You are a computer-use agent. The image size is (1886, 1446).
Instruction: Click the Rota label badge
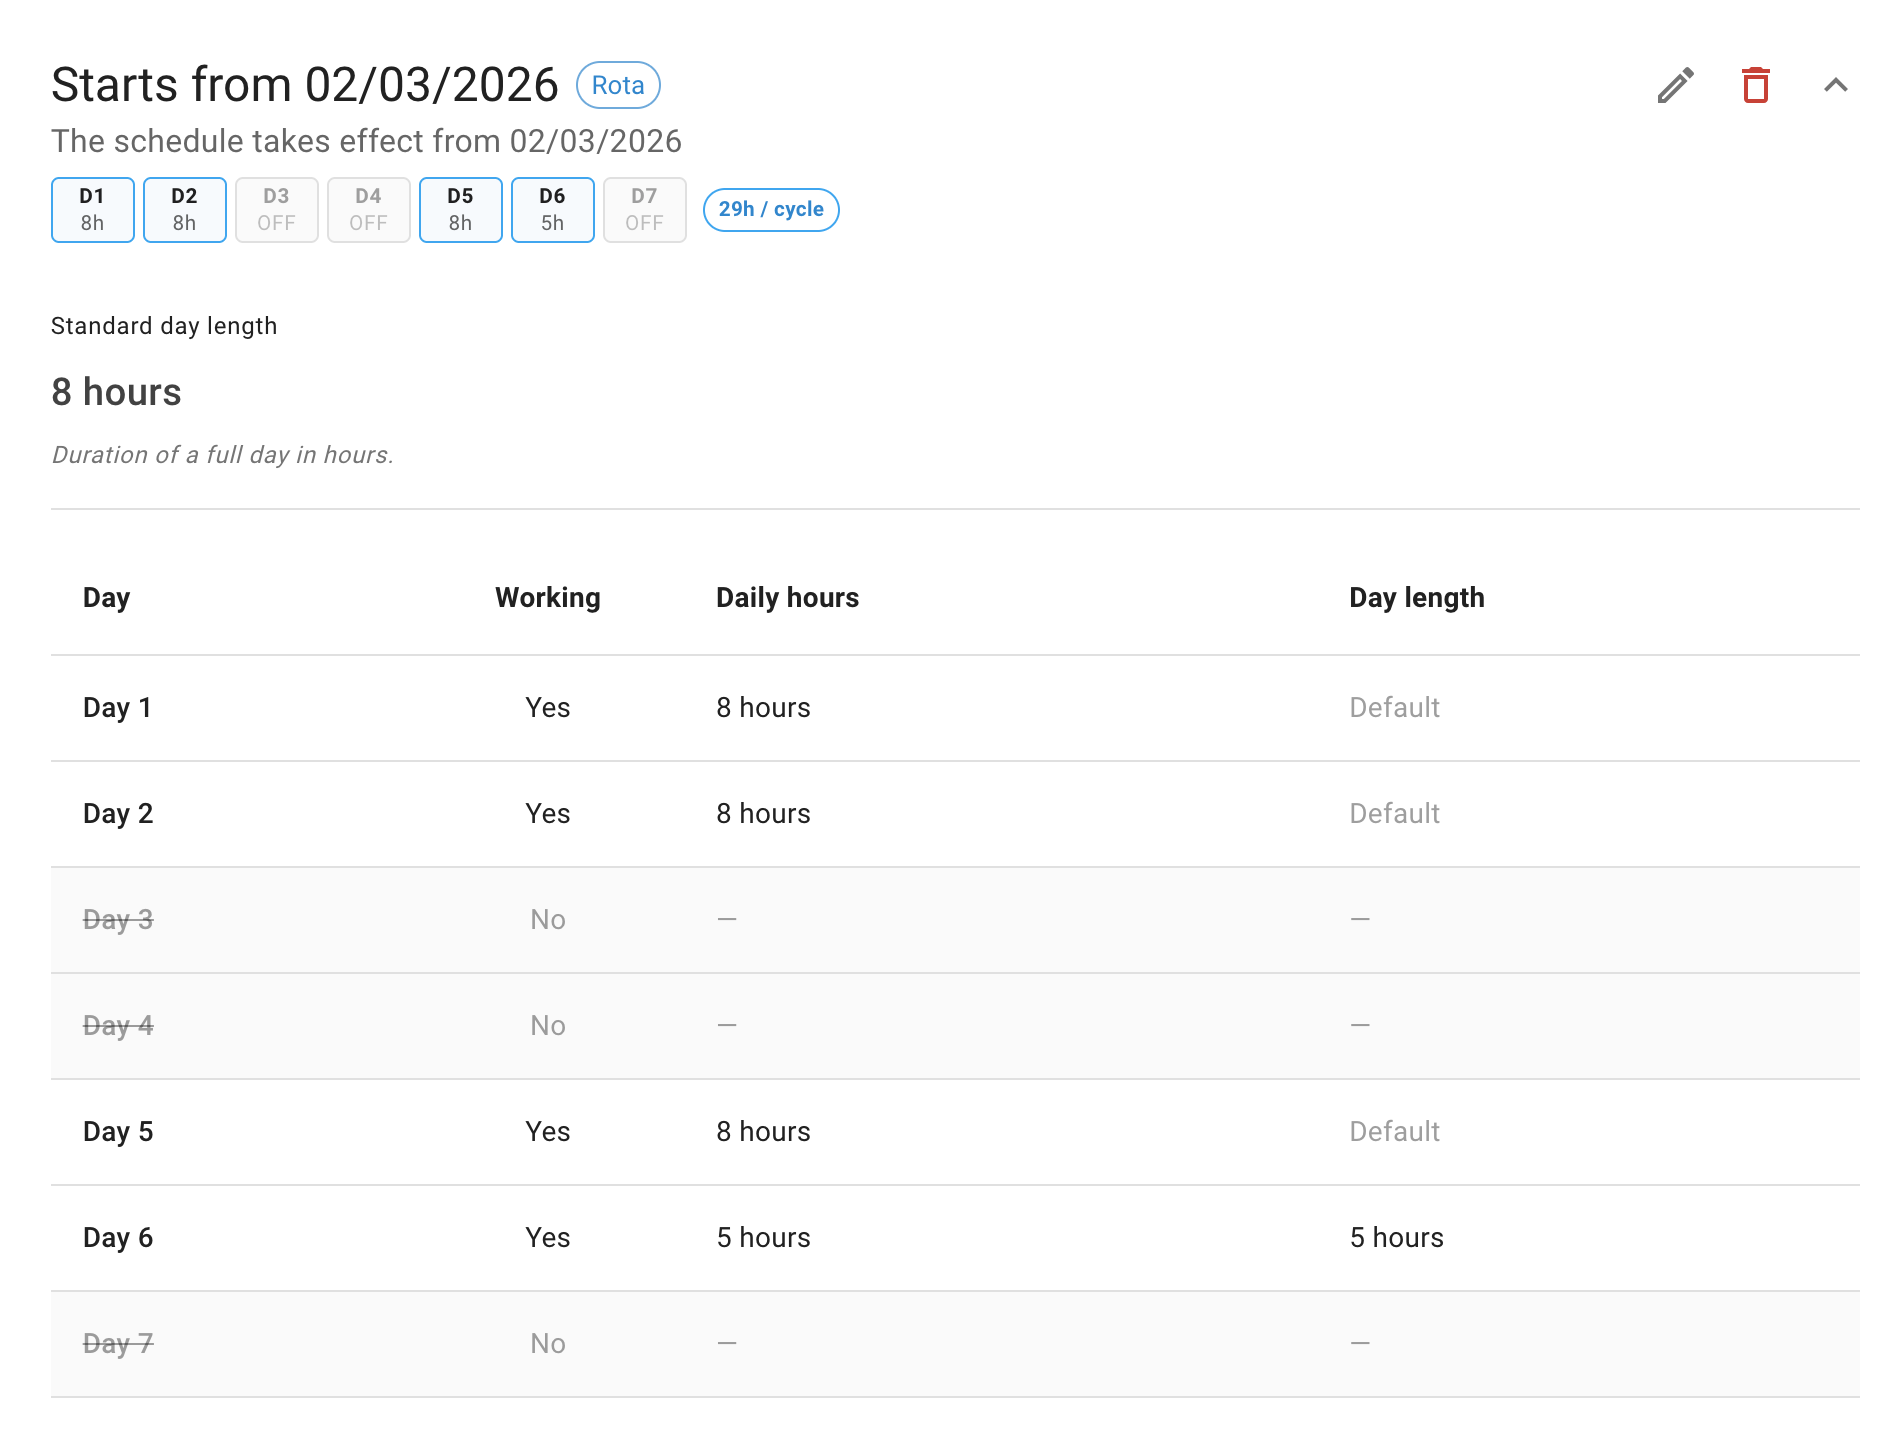click(x=617, y=86)
